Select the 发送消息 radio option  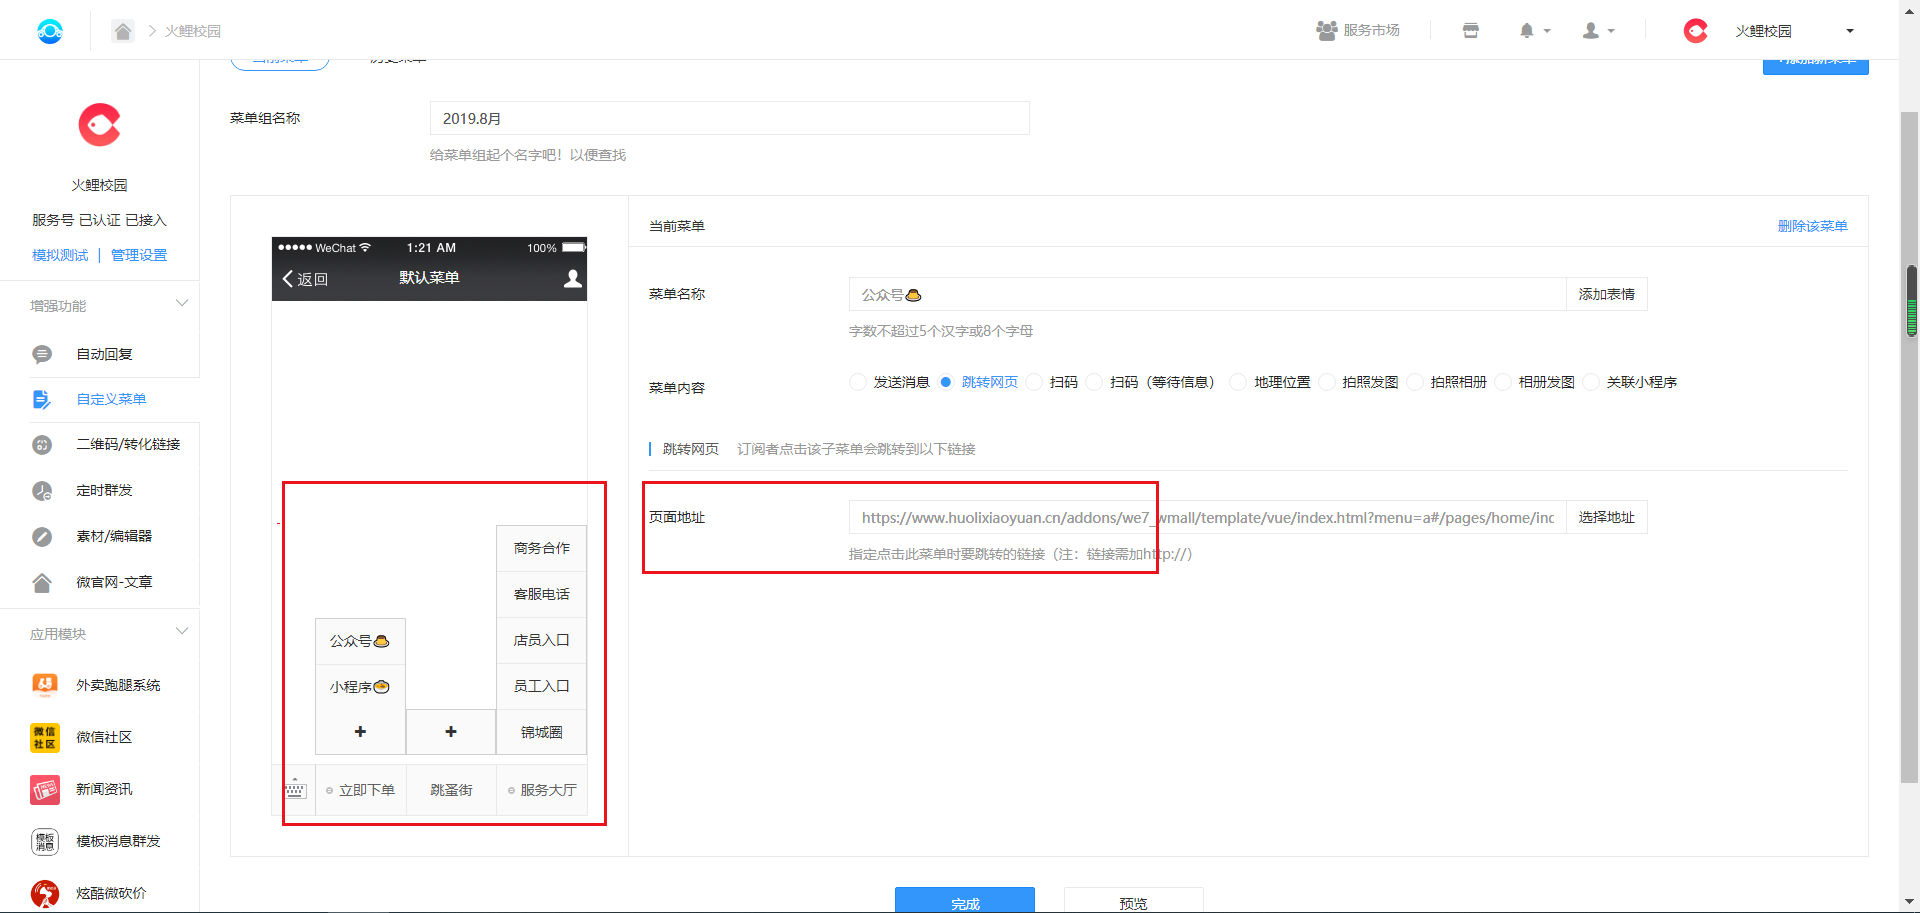(858, 382)
